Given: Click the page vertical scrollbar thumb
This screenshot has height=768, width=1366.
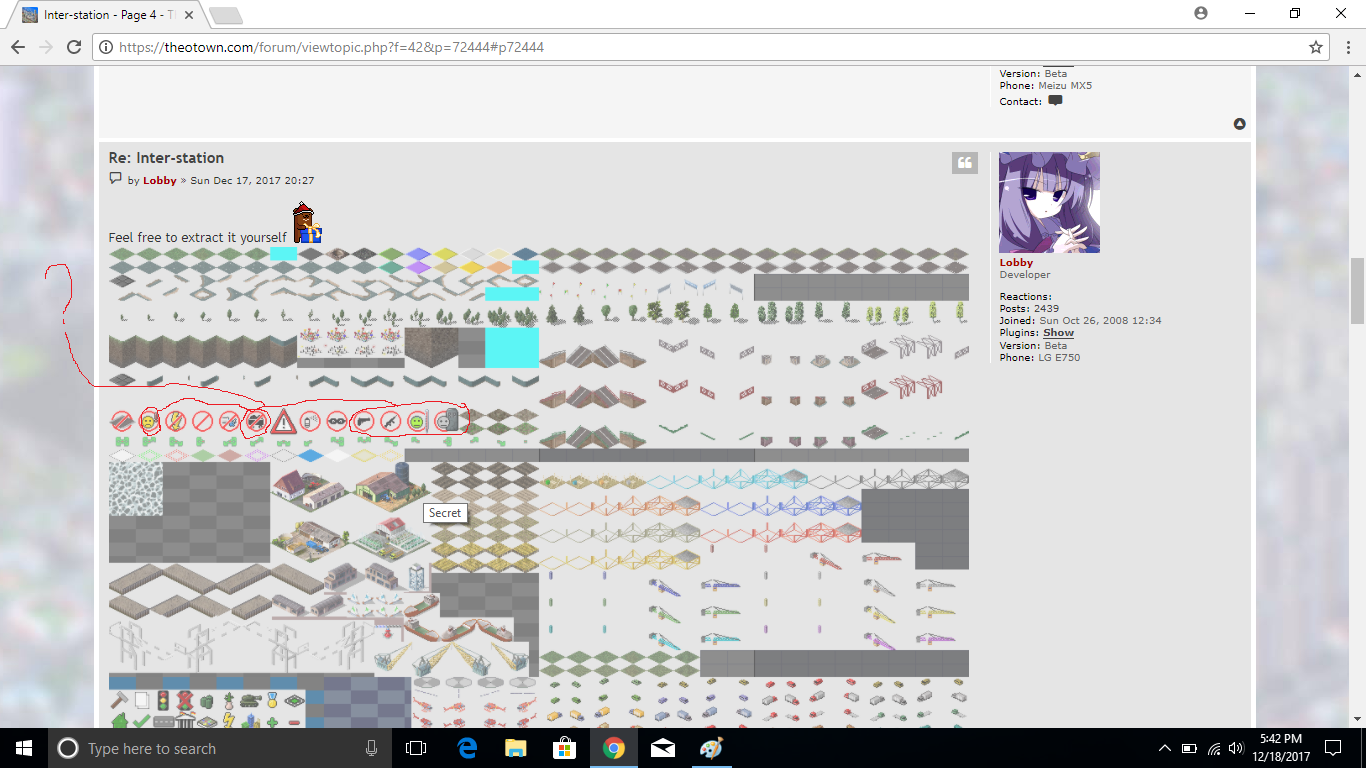Looking at the screenshot, I should (x=1357, y=290).
